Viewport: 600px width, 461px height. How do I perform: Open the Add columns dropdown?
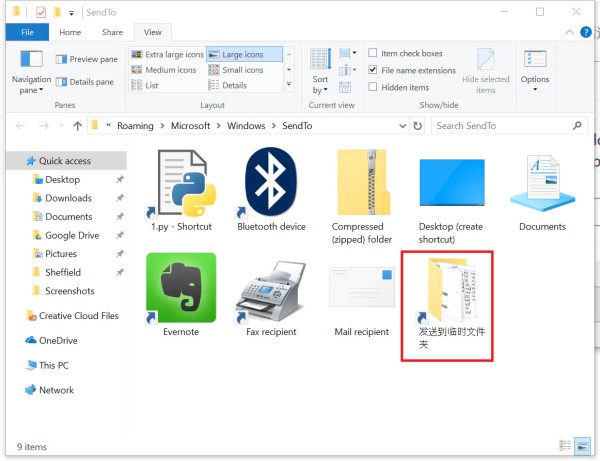(347, 70)
